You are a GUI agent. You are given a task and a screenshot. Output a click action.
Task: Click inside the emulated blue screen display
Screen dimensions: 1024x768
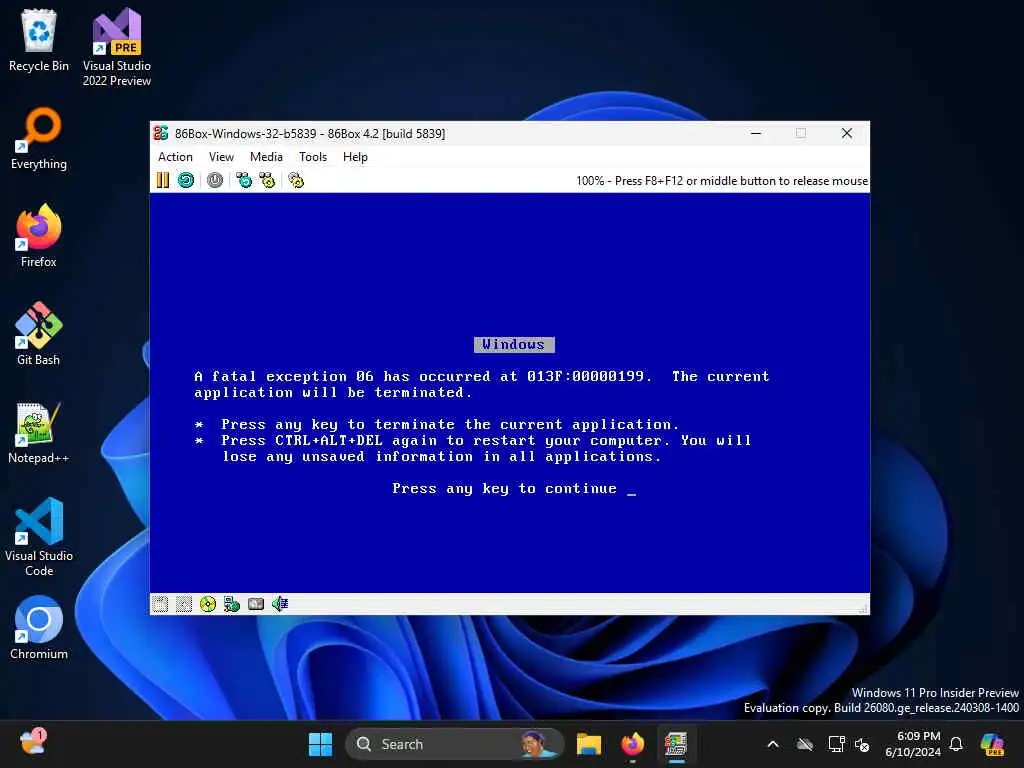coord(510,392)
